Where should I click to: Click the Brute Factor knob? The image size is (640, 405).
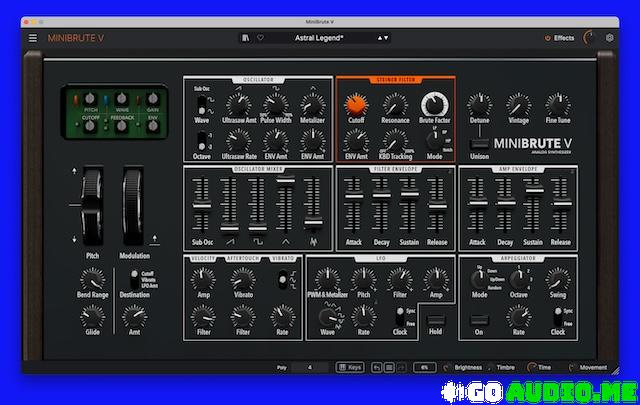tap(435, 105)
